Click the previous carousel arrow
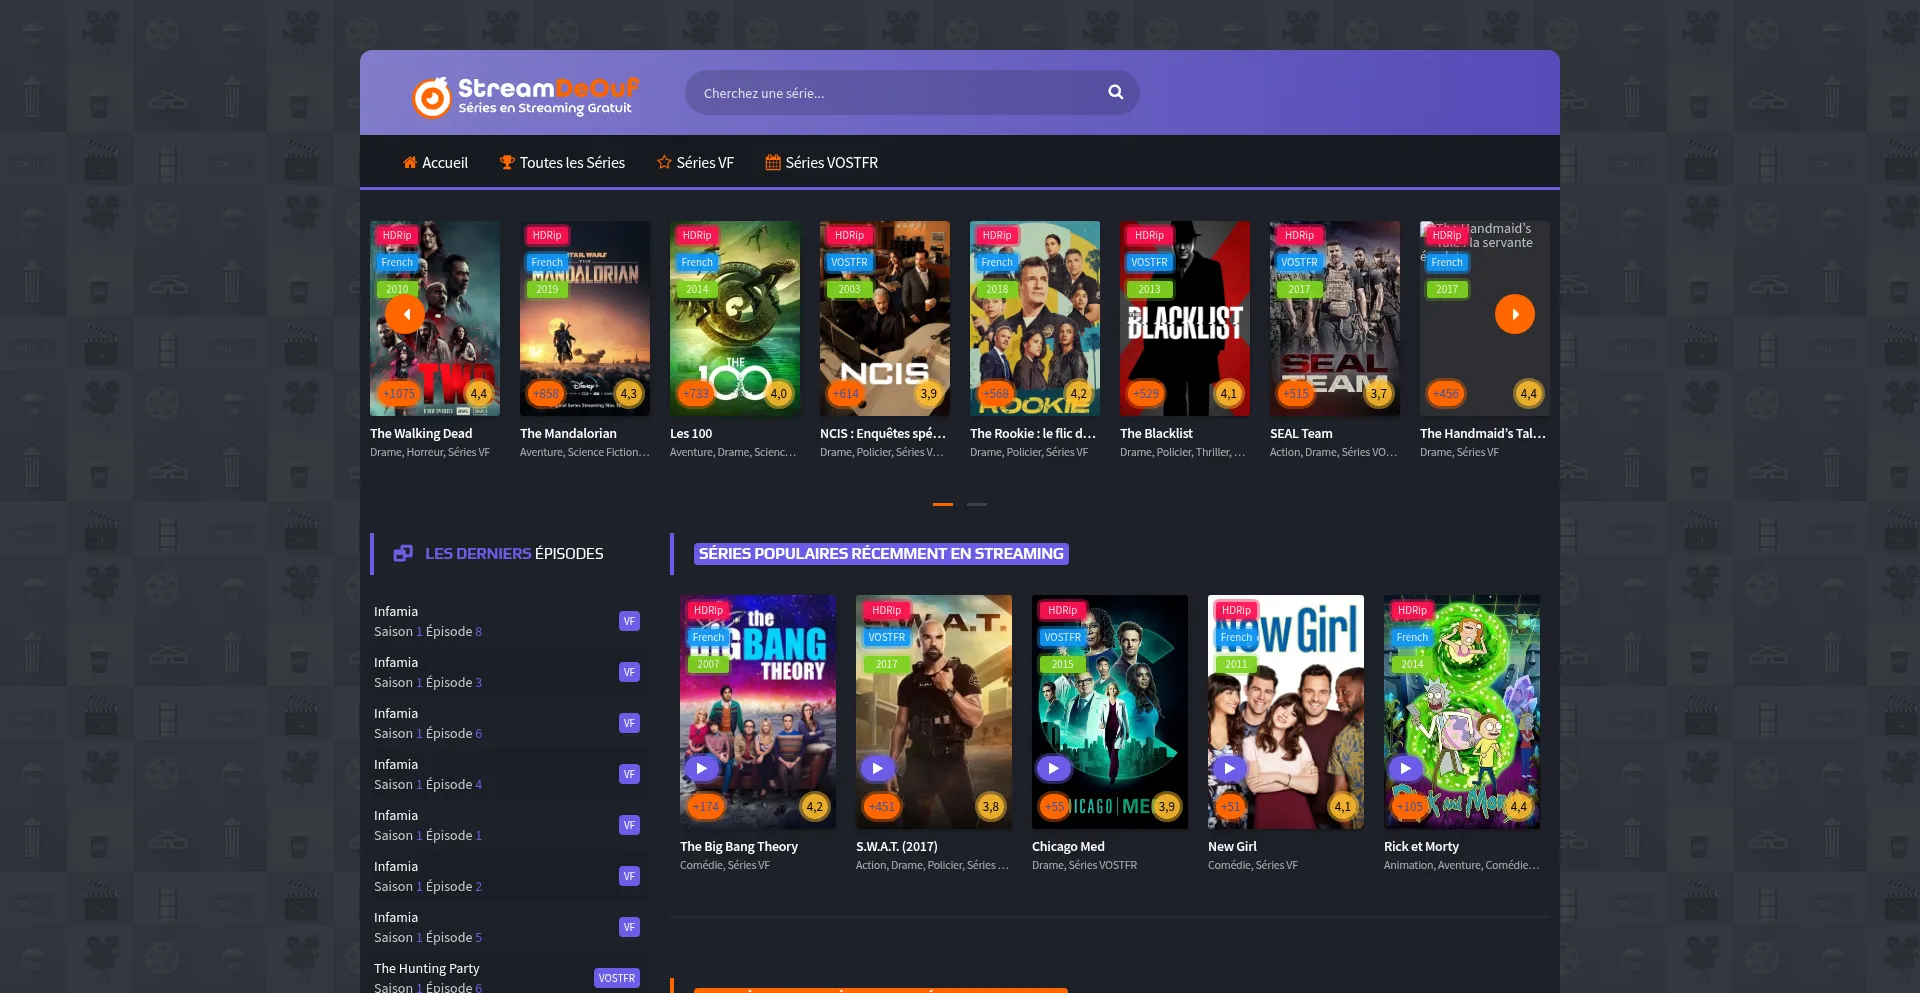The width and height of the screenshot is (1920, 993). tap(405, 314)
